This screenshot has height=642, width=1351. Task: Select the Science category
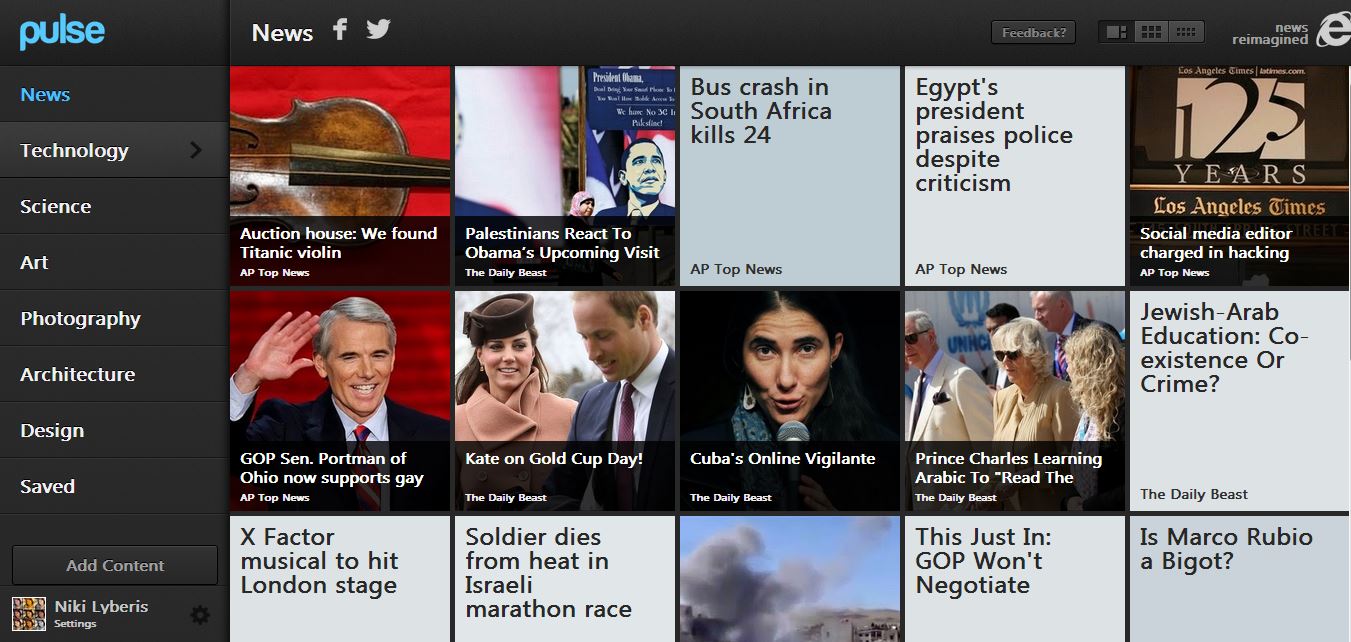point(114,206)
